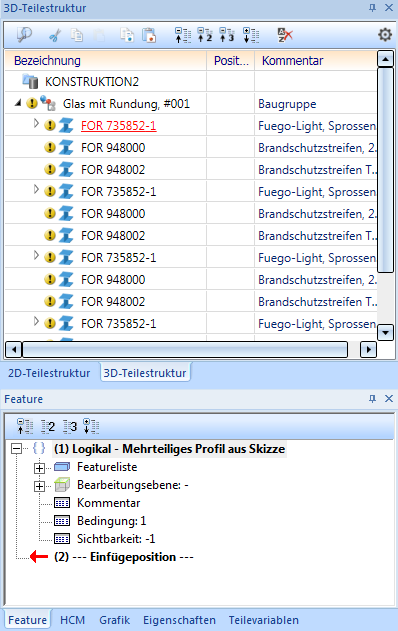Click the copy icon next to scissors
This screenshot has width=398, height=631.
coord(76,35)
